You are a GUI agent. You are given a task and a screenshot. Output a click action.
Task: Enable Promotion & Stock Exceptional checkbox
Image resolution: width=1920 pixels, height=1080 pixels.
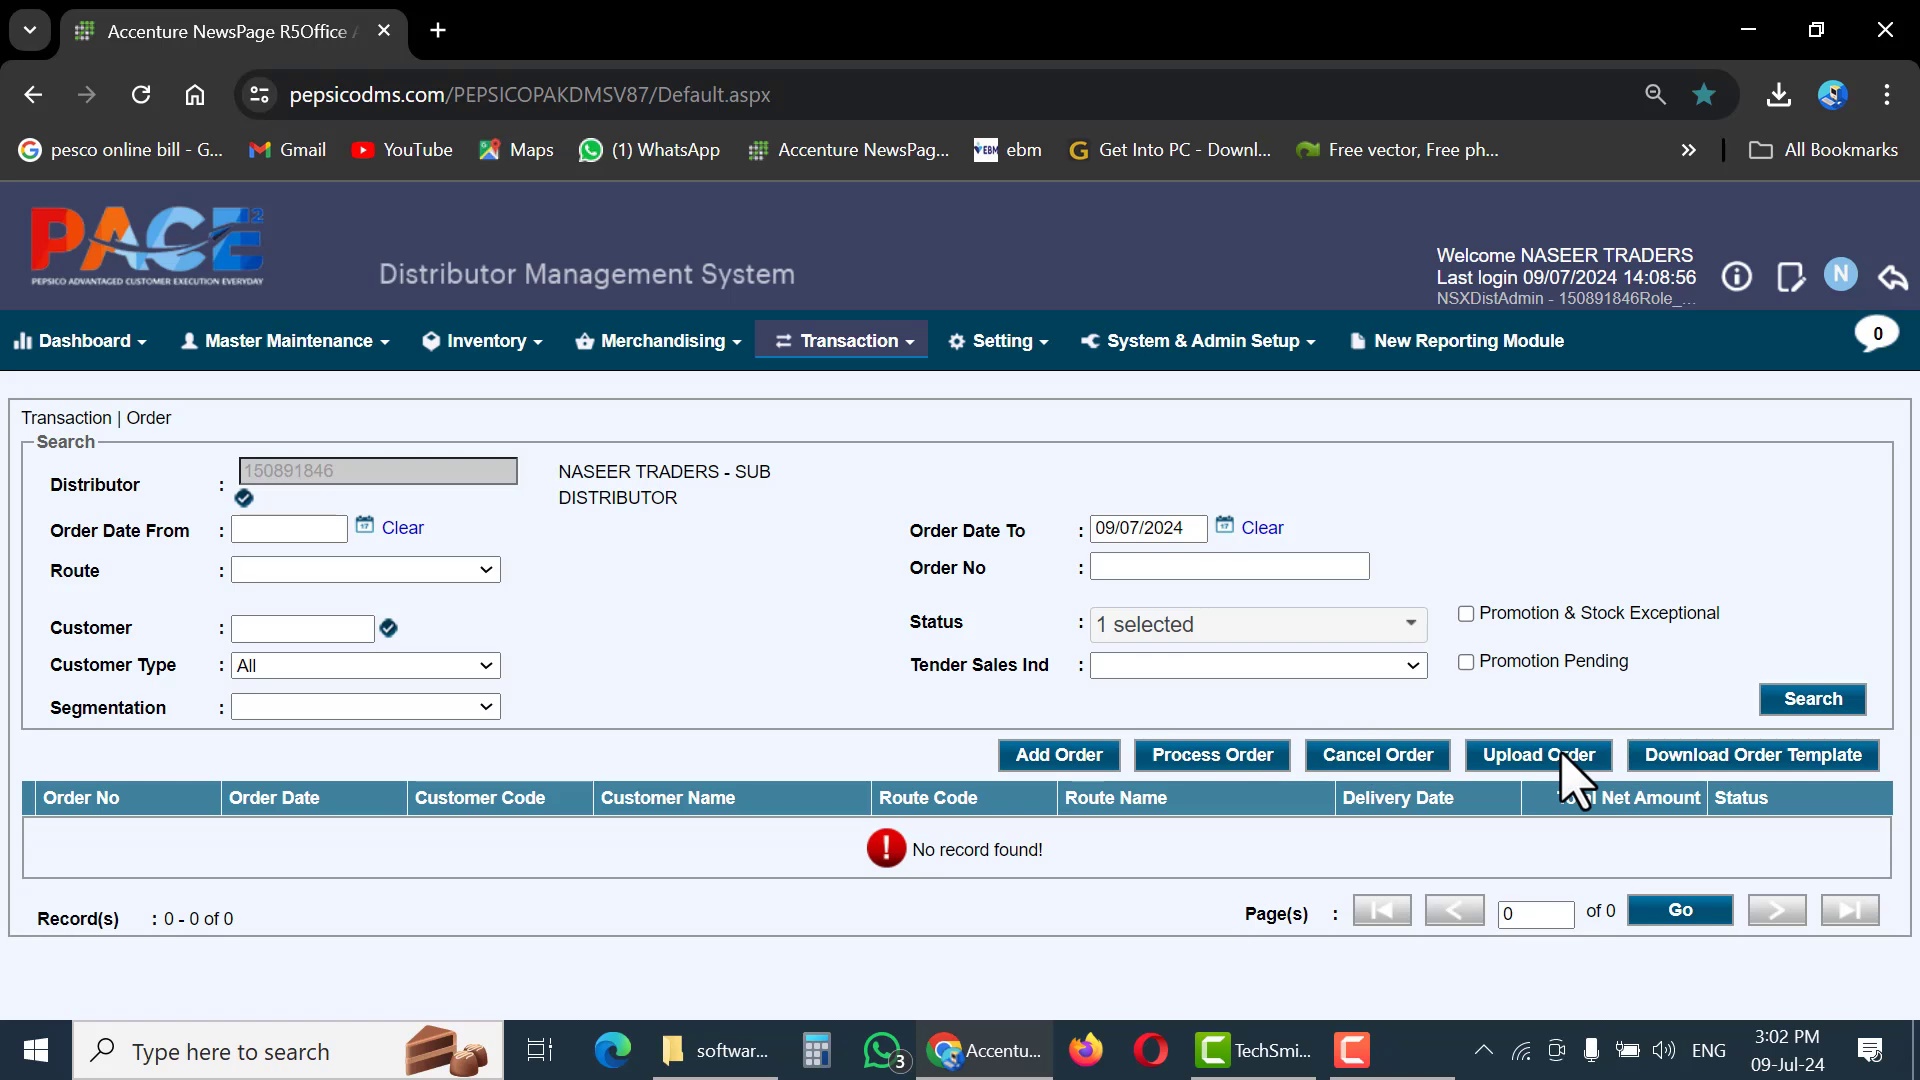pos(1466,614)
